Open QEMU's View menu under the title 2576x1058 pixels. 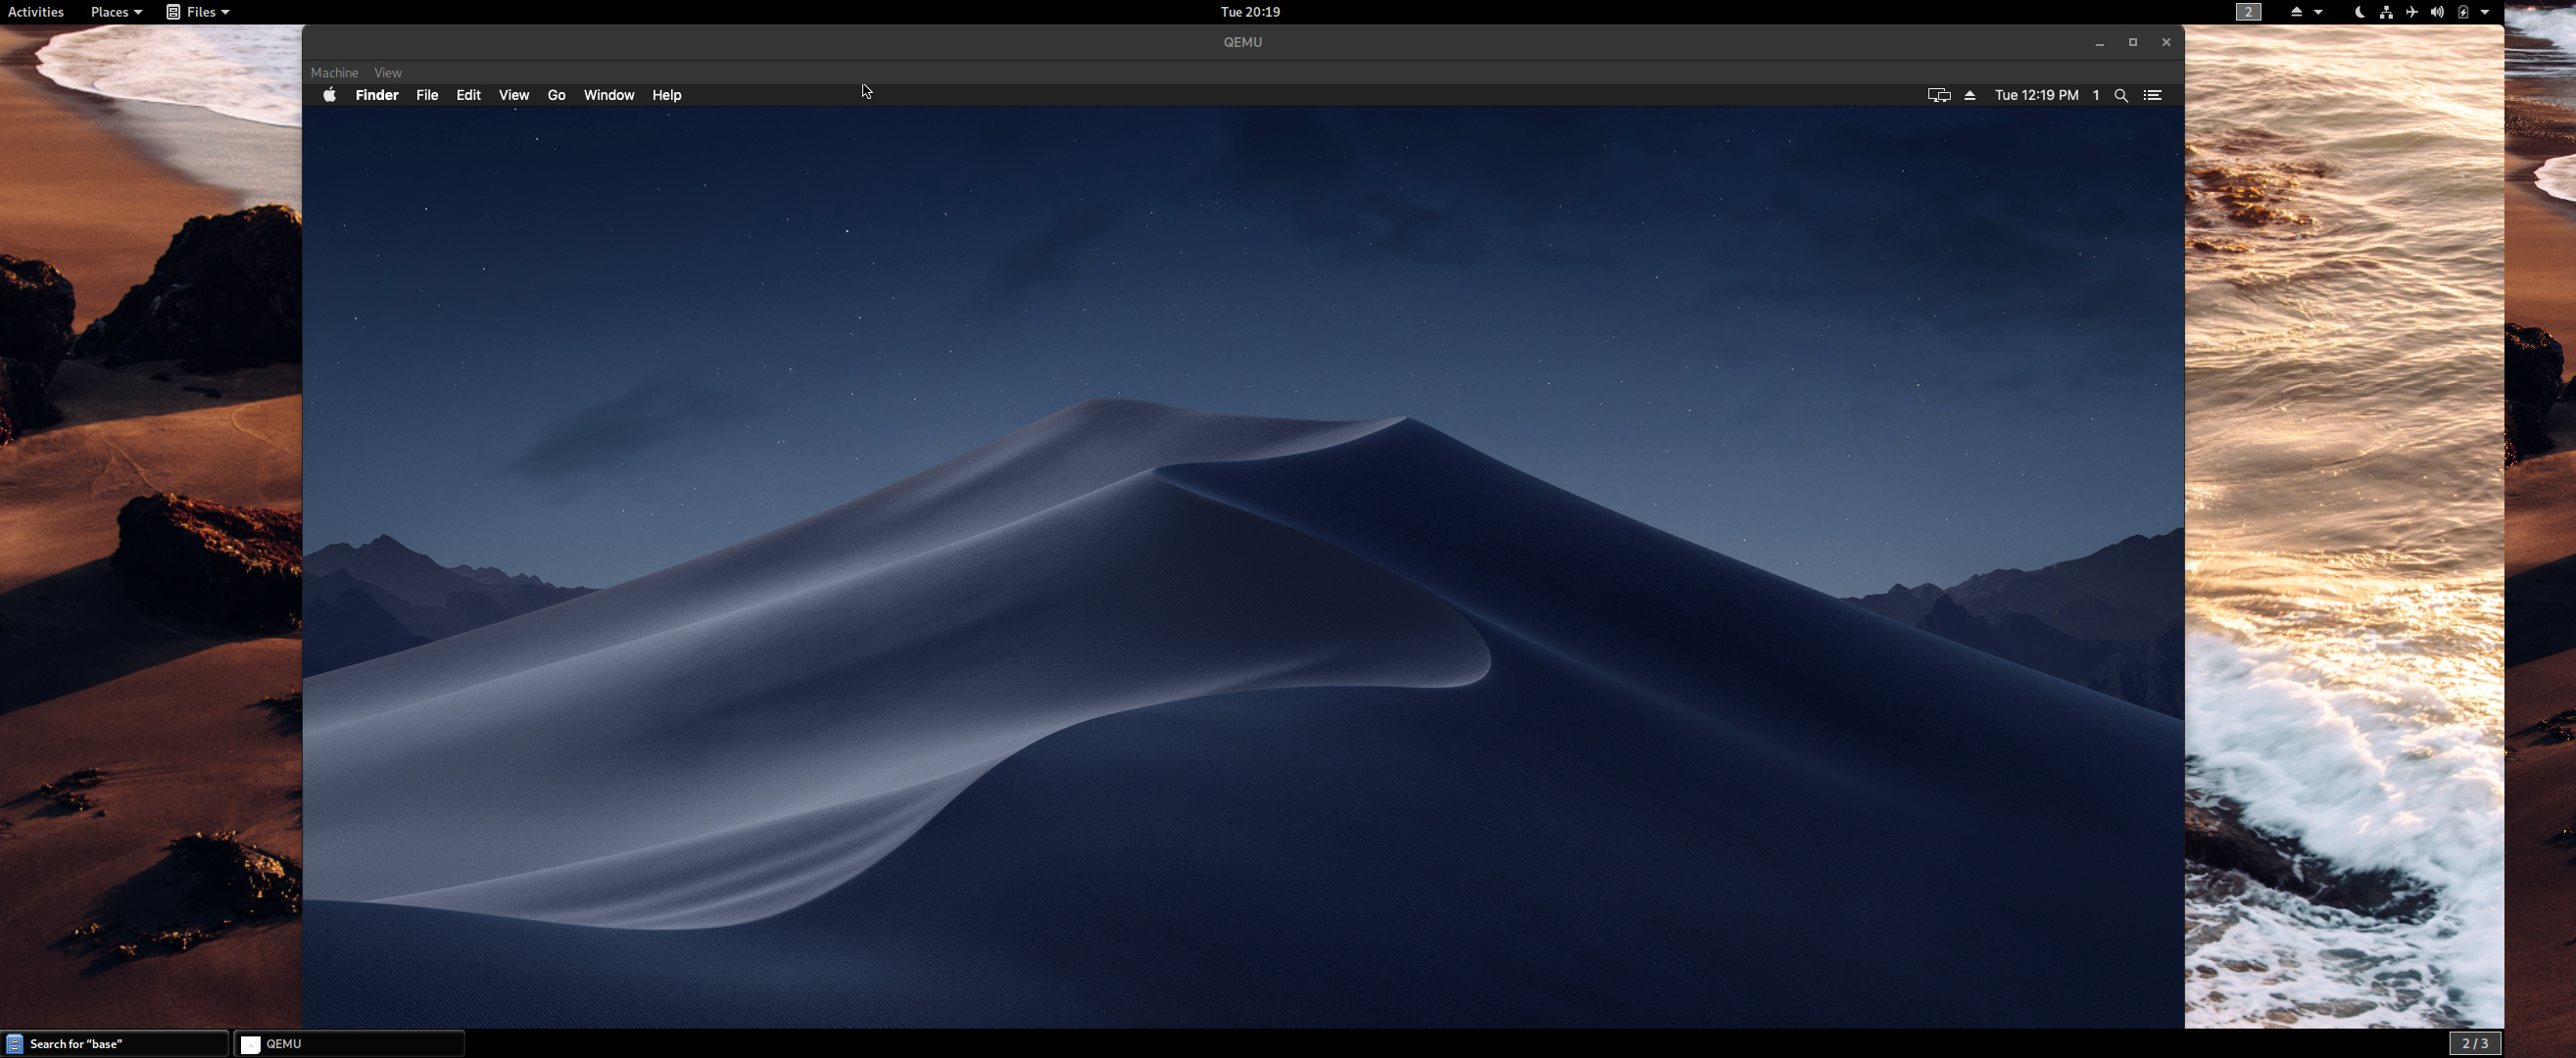point(388,73)
